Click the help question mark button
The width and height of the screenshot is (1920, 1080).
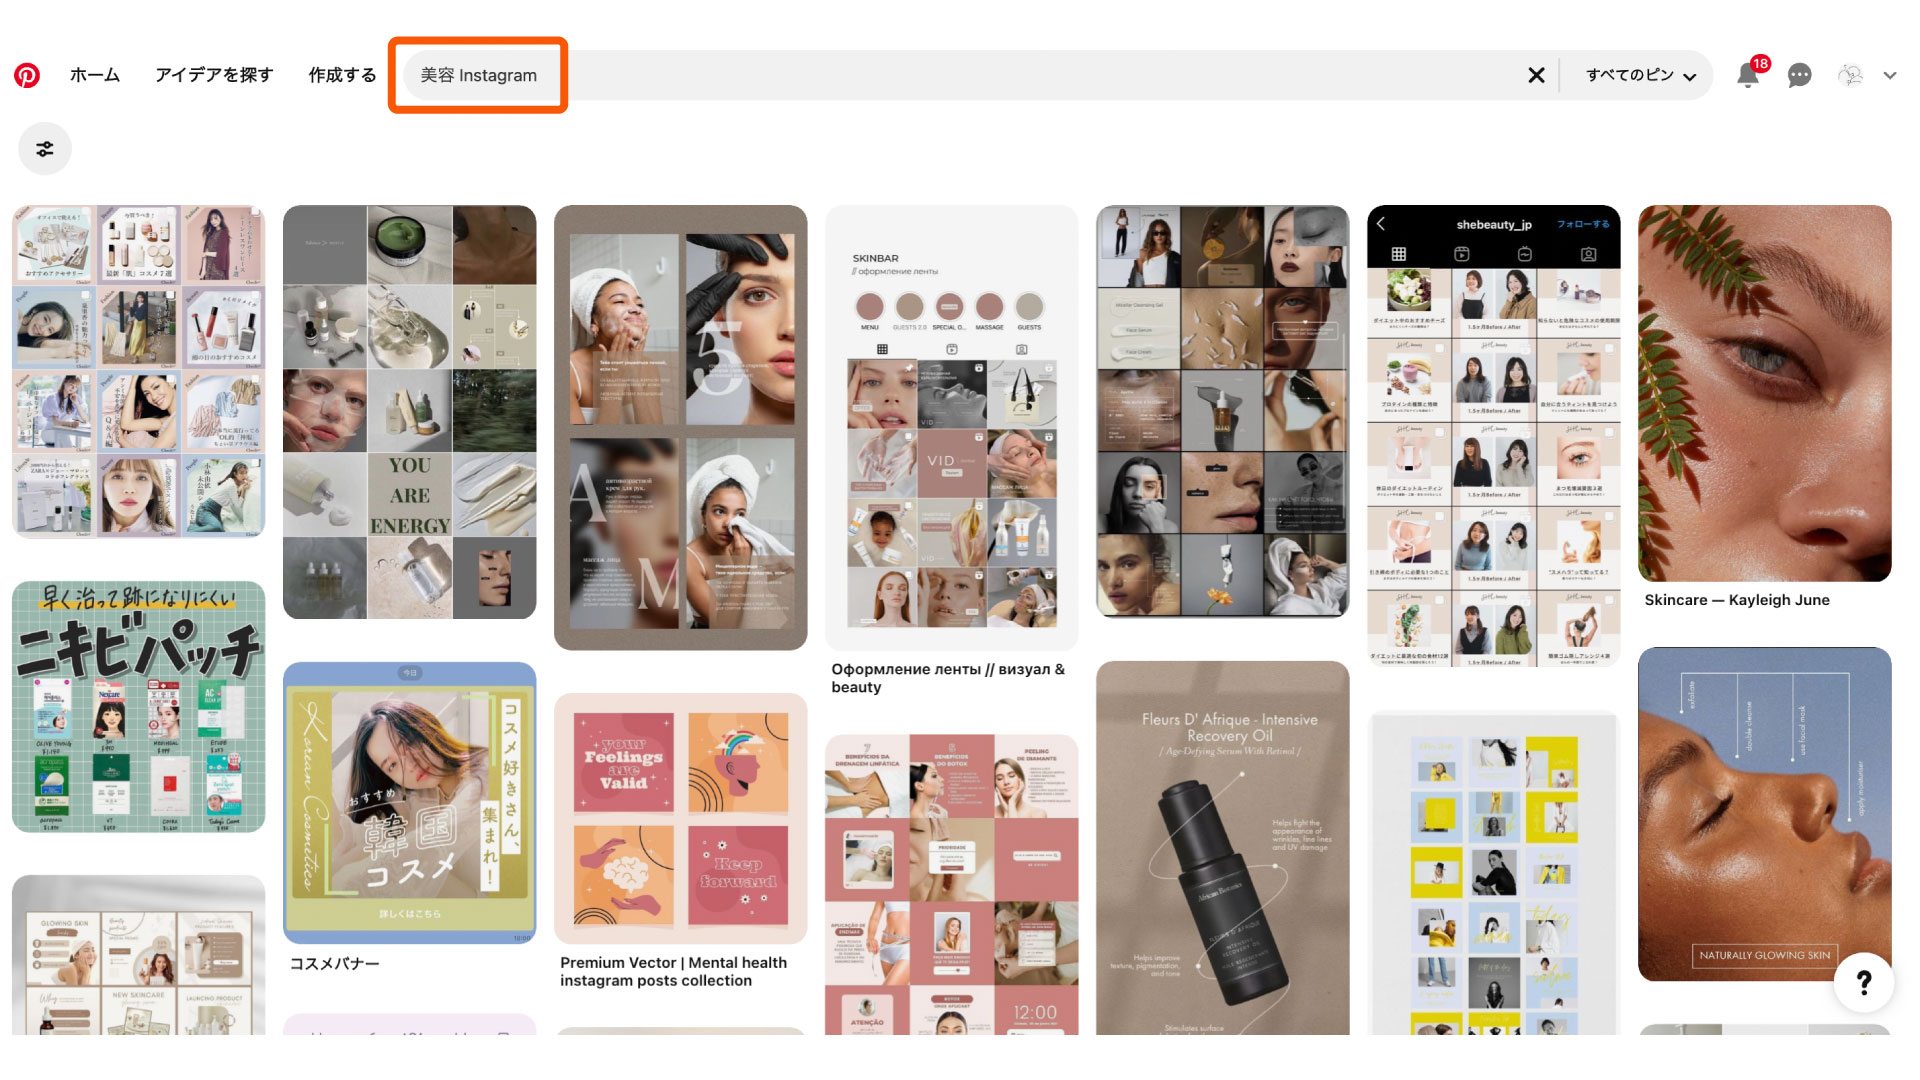1864,983
